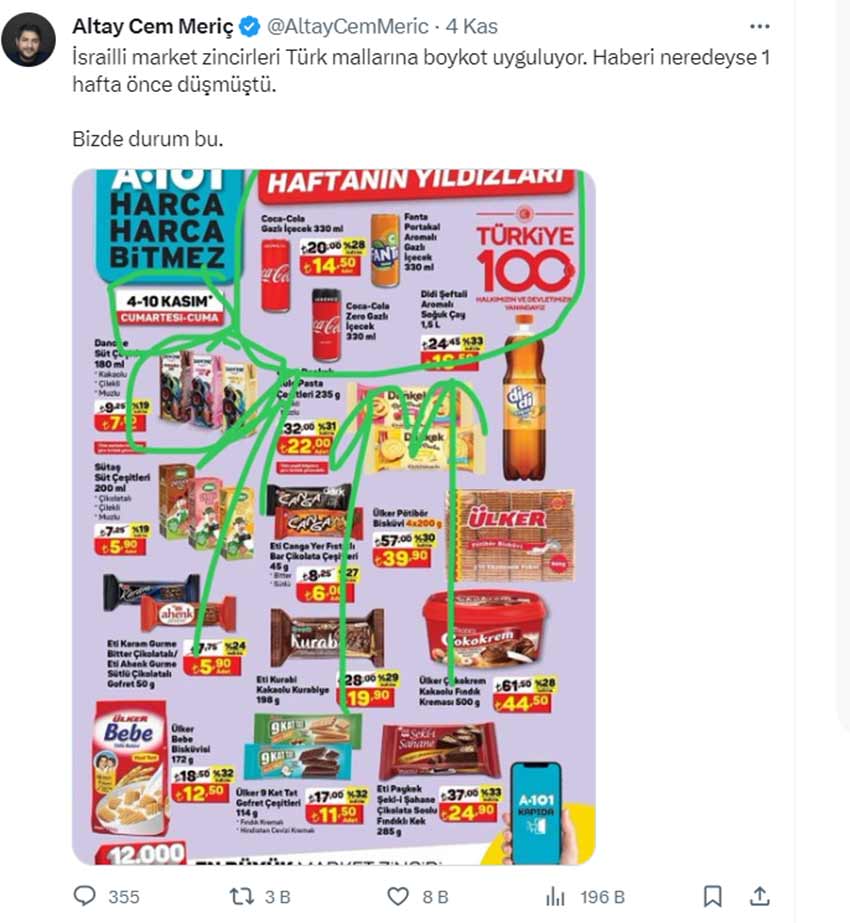
Task: Open the A101 flyer image
Action: (334, 517)
